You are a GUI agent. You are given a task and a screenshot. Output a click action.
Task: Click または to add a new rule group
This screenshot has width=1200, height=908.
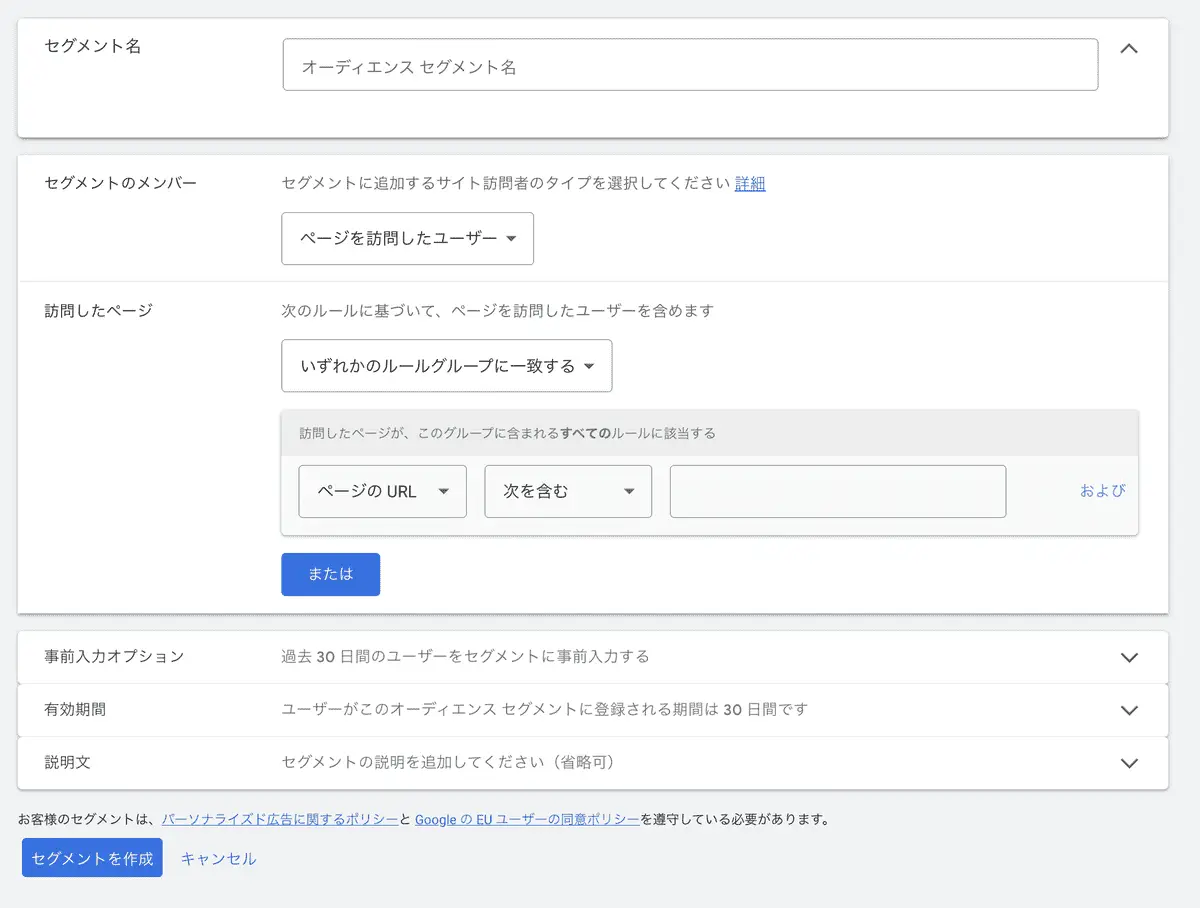click(x=330, y=574)
